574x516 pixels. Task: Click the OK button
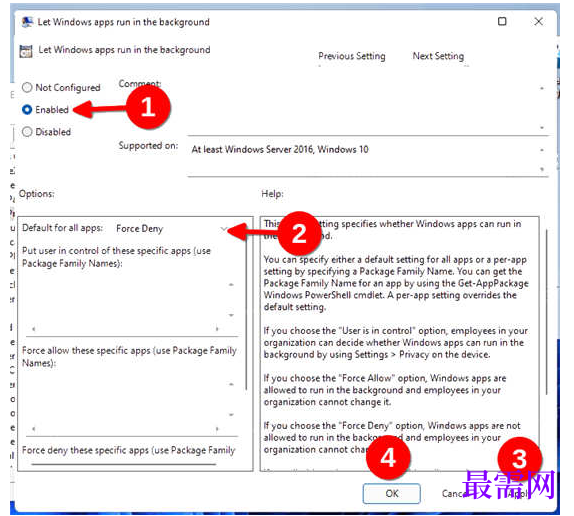click(x=392, y=493)
